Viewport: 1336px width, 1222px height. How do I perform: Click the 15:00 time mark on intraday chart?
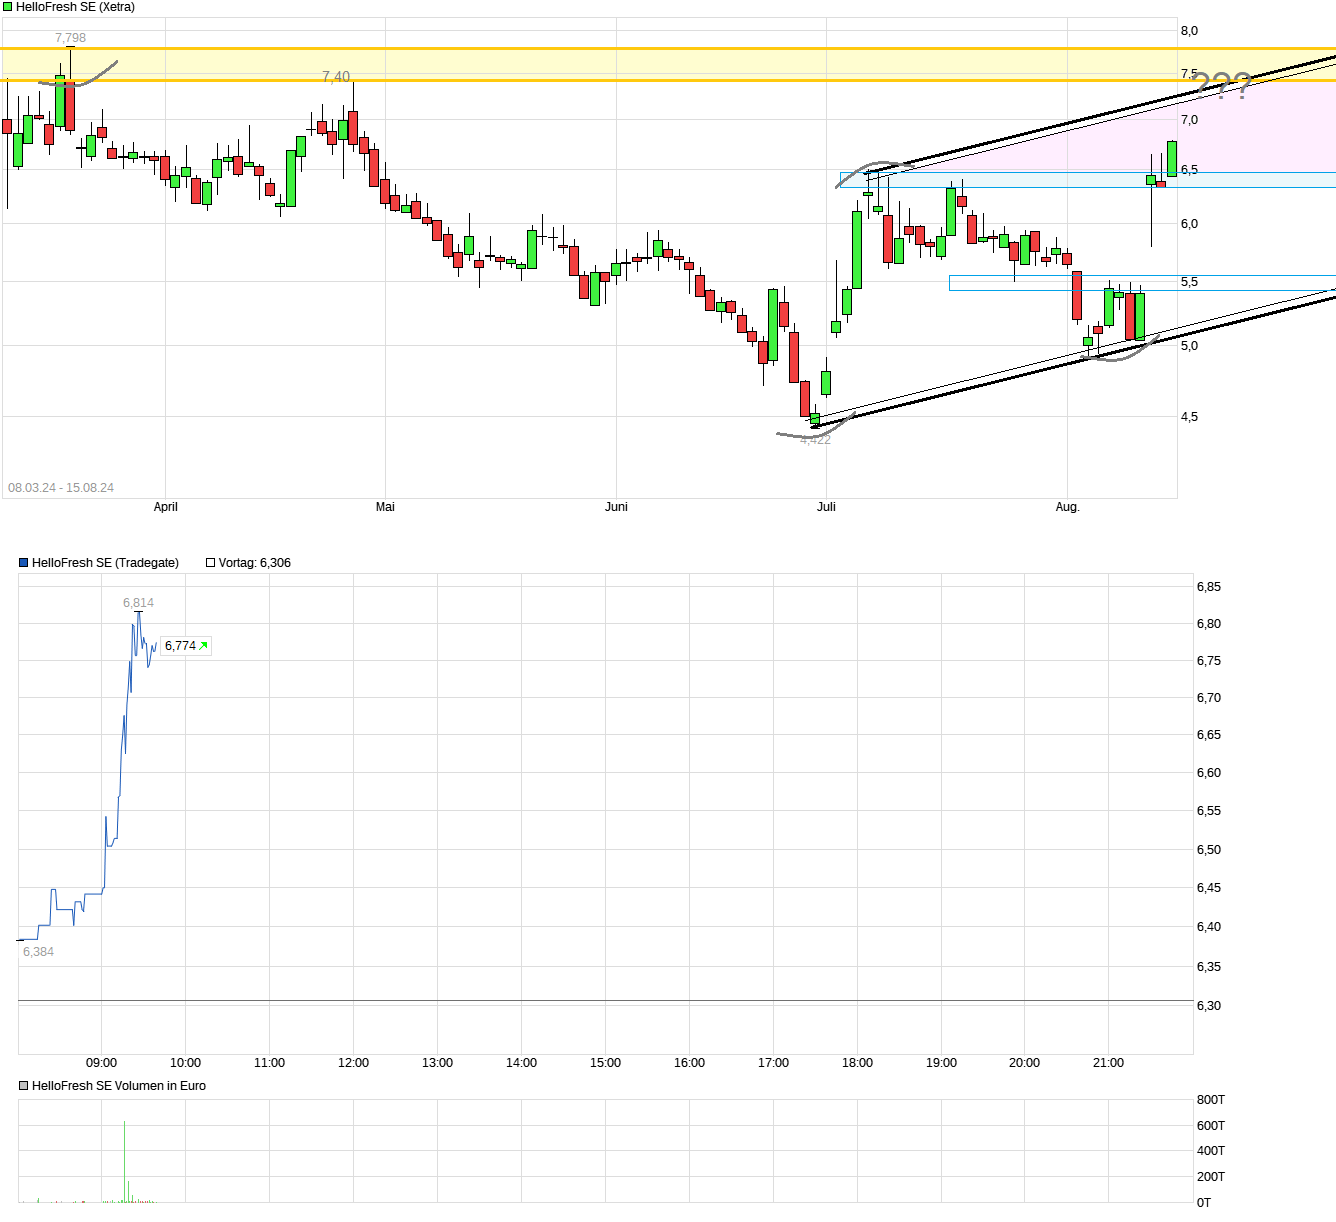[x=605, y=1063]
